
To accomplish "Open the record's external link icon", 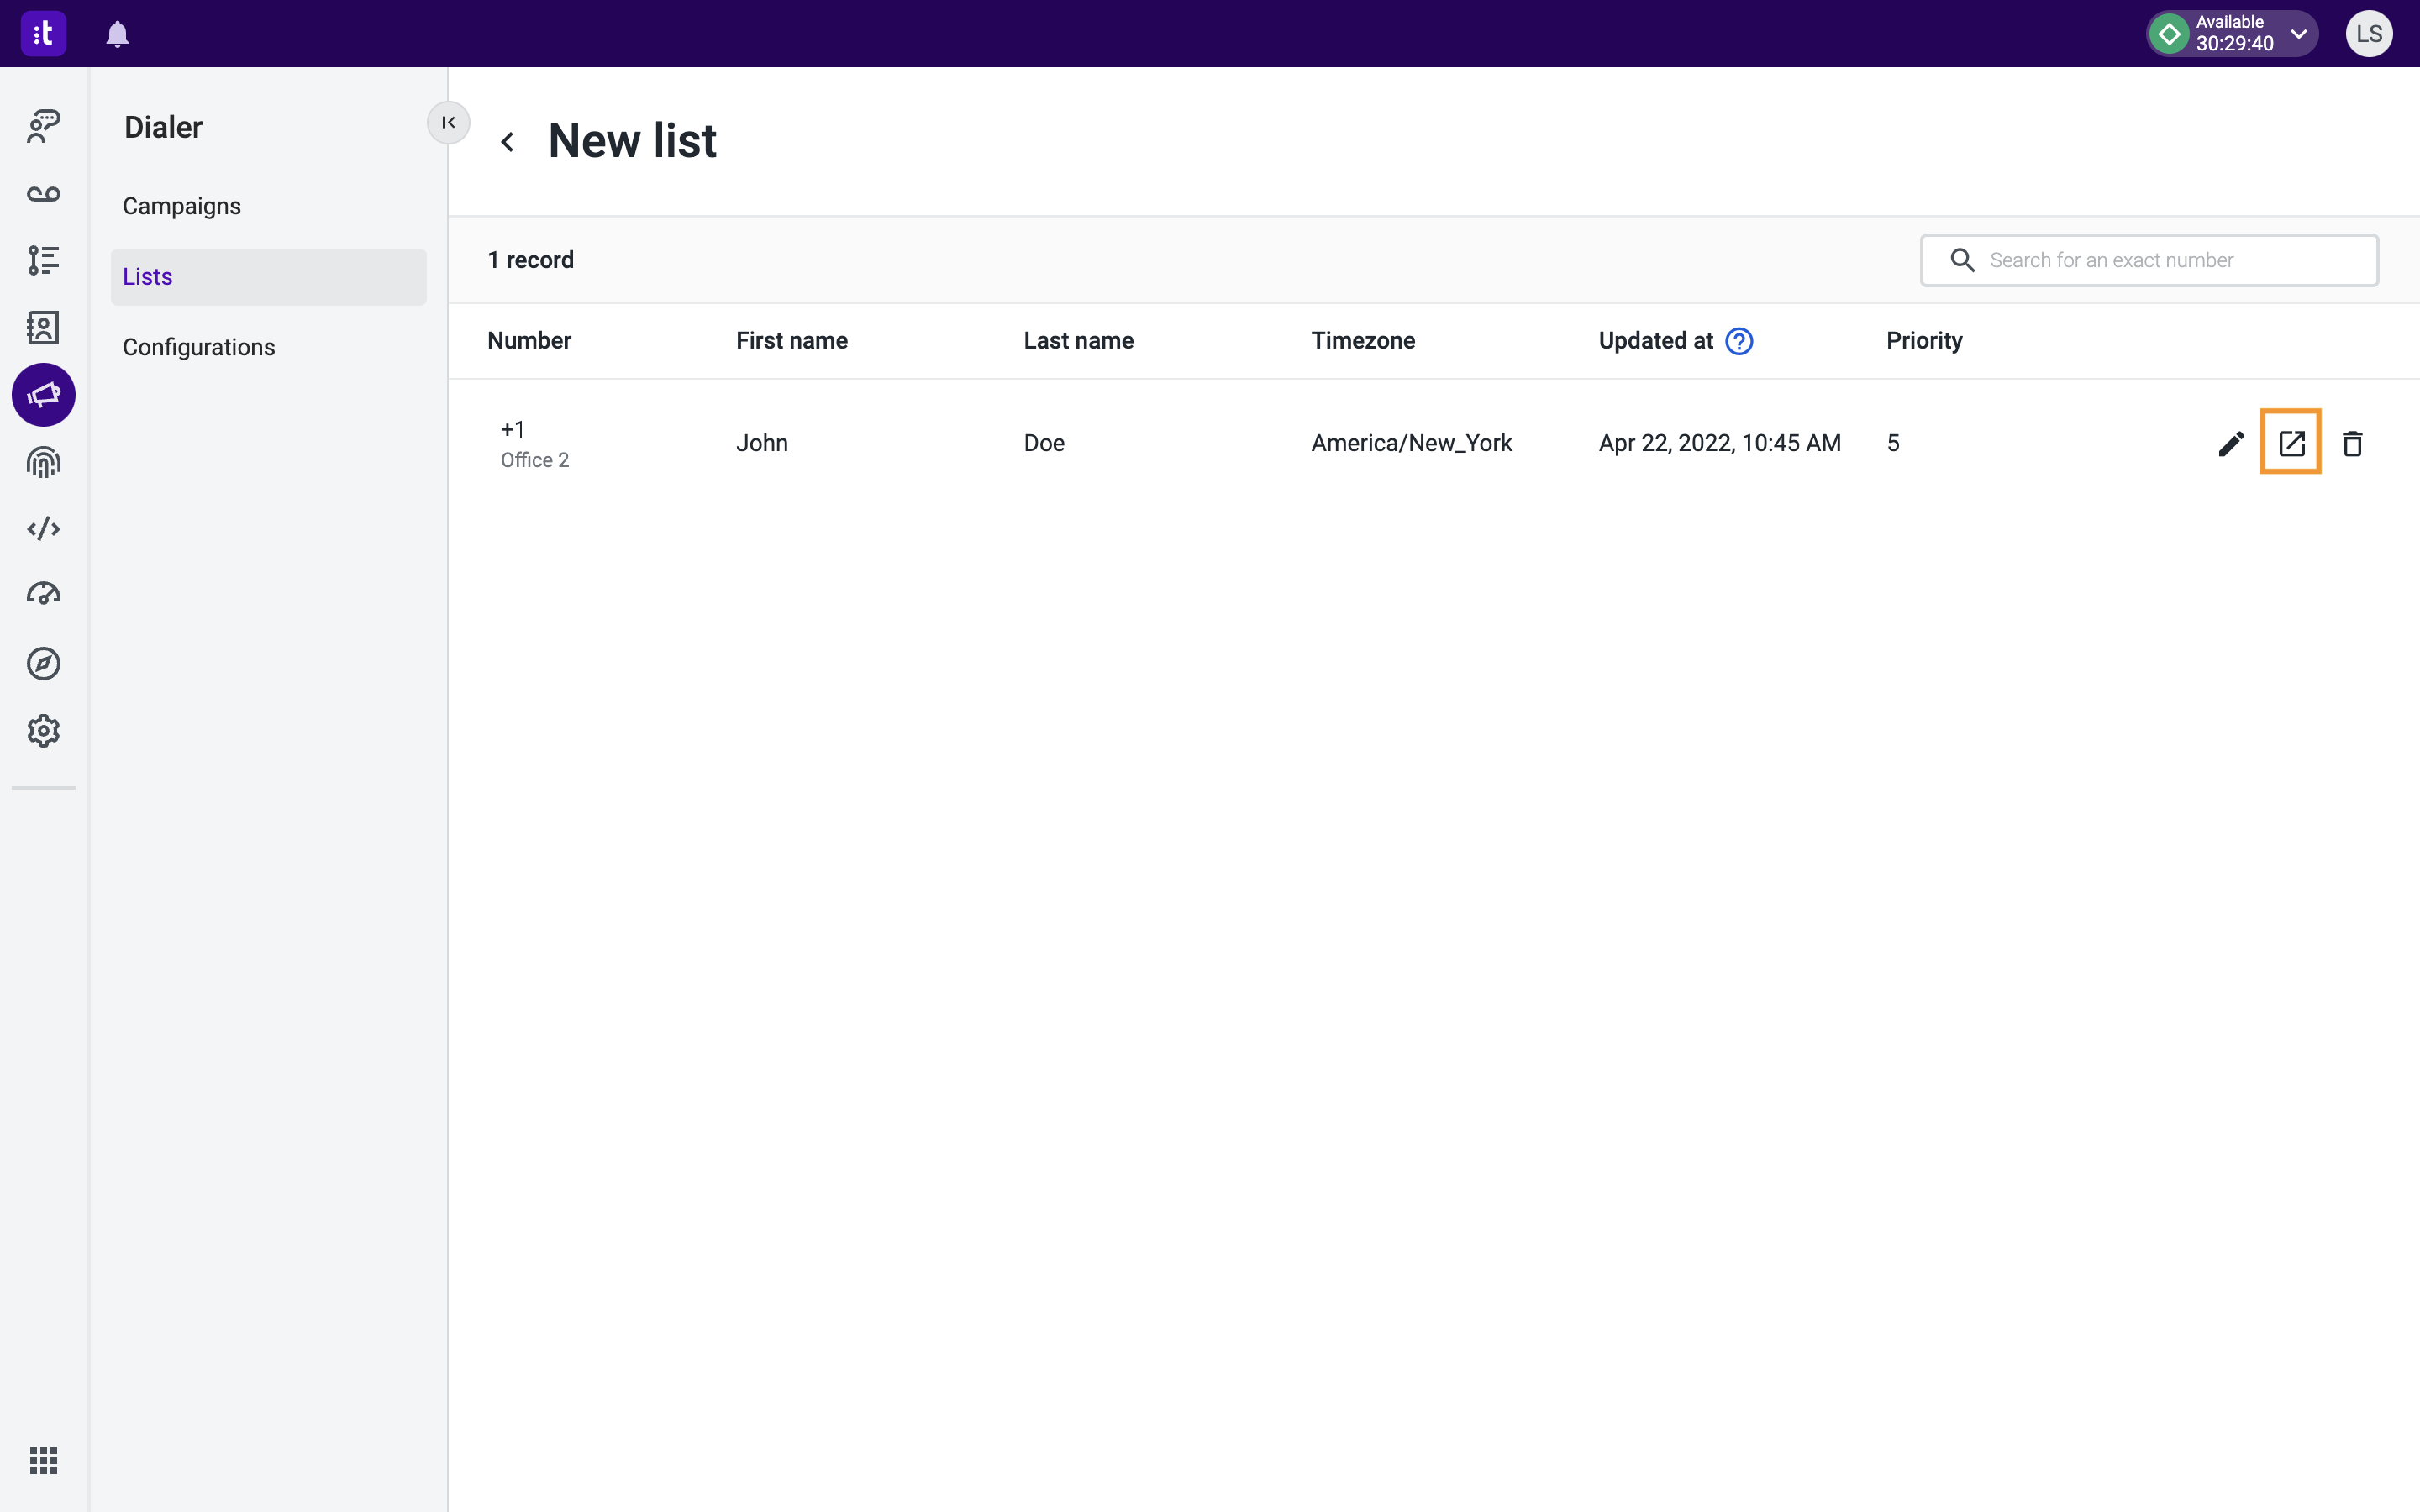I will coord(2291,443).
